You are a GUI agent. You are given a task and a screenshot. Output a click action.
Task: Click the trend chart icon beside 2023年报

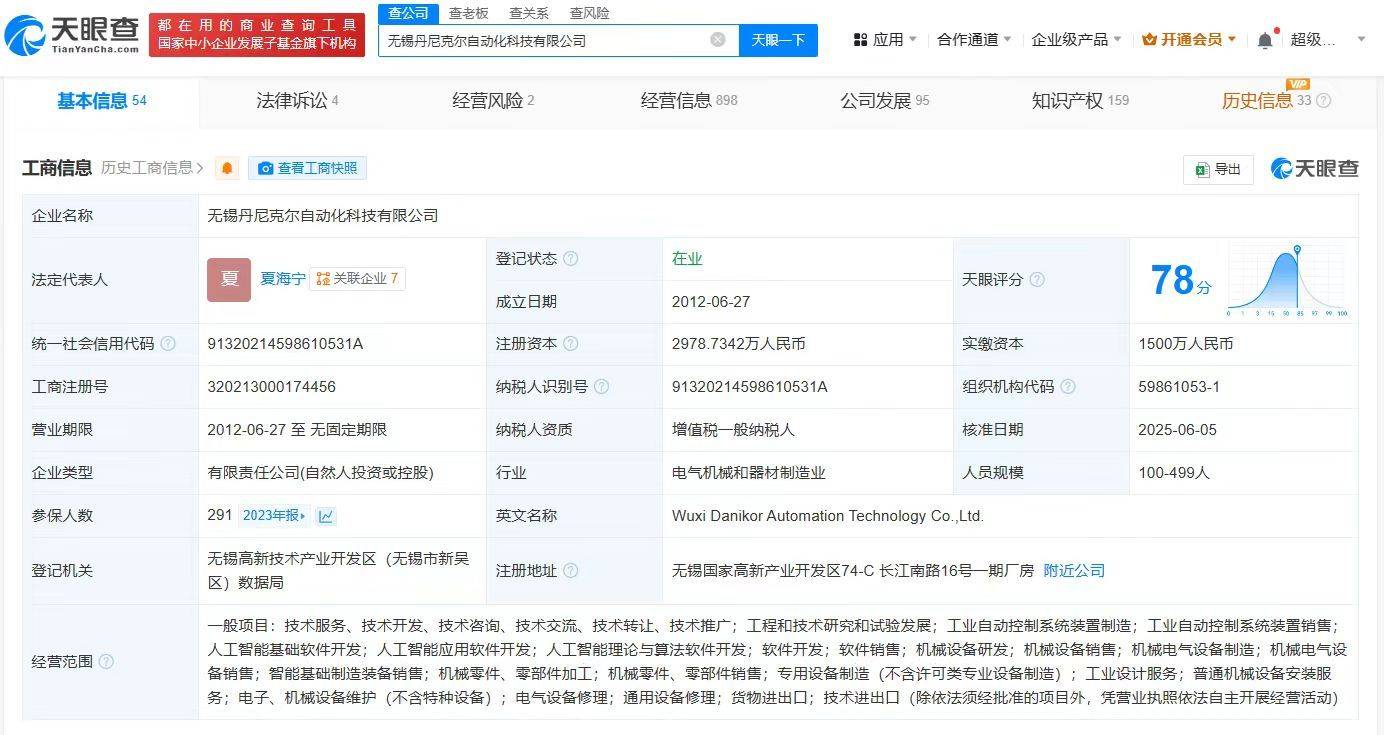tap(326, 516)
